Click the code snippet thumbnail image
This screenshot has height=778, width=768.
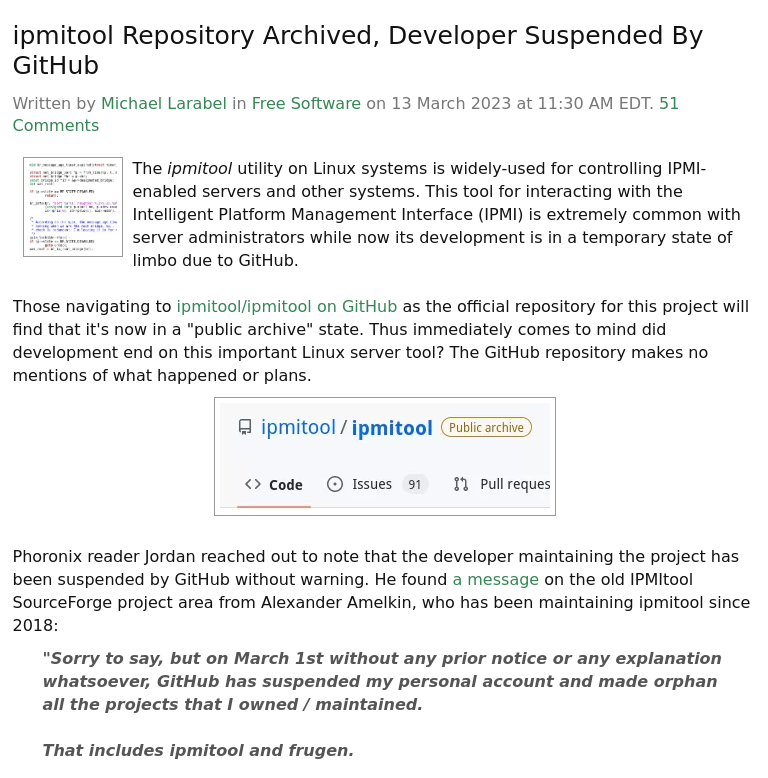[73, 207]
